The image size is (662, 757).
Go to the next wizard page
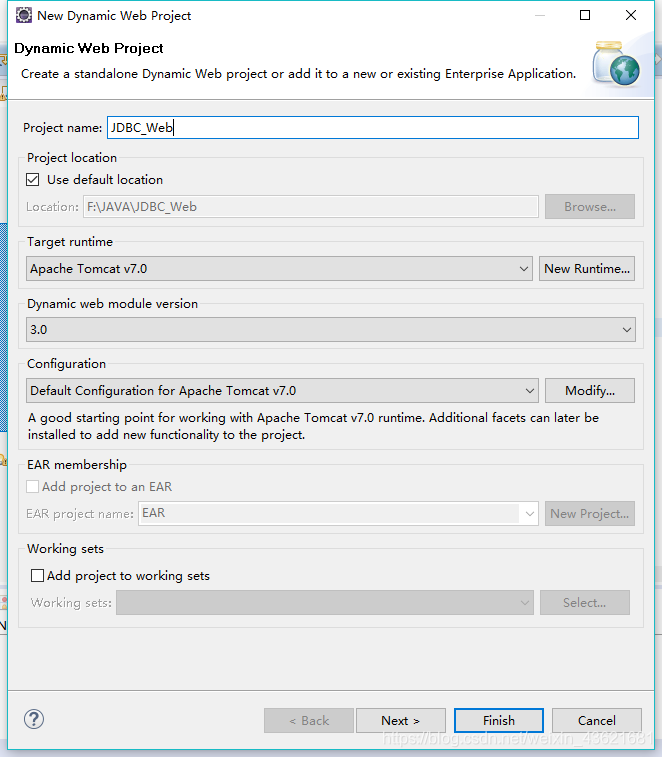pyautogui.click(x=400, y=721)
